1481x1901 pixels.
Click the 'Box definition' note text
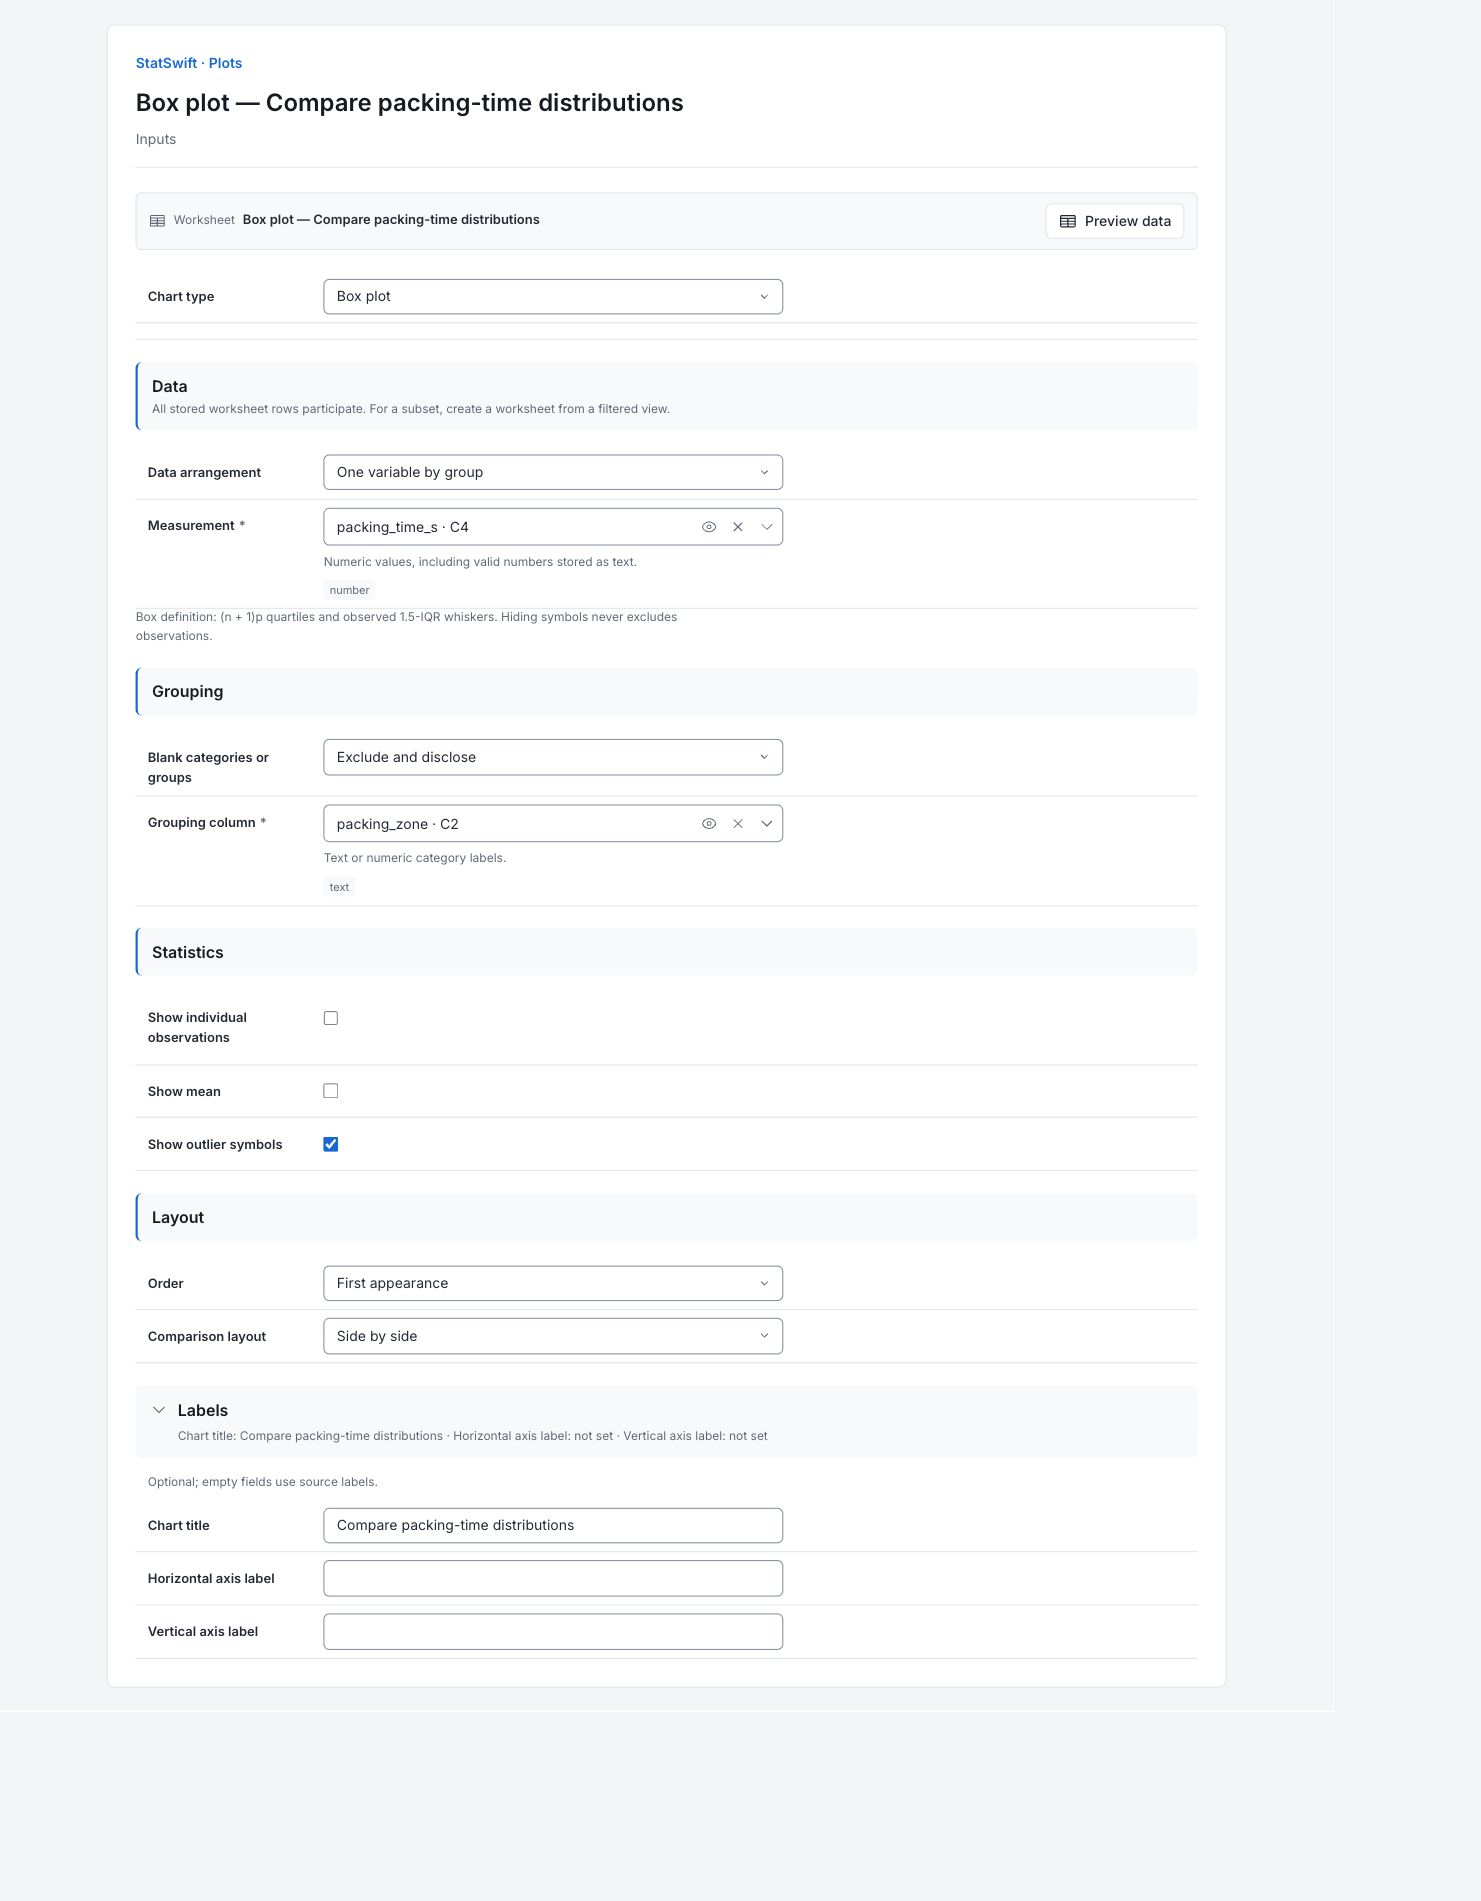[x=406, y=626]
